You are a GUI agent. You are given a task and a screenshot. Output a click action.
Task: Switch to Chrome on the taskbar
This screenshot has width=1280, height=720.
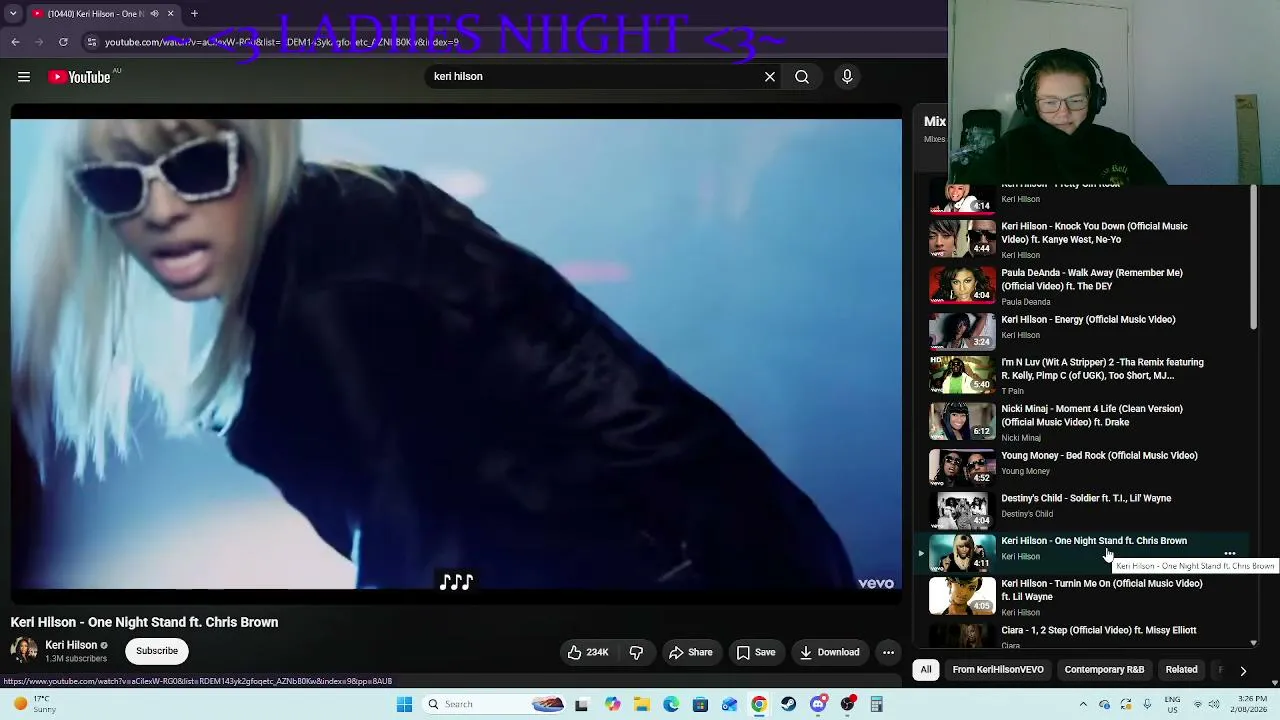[x=759, y=705]
